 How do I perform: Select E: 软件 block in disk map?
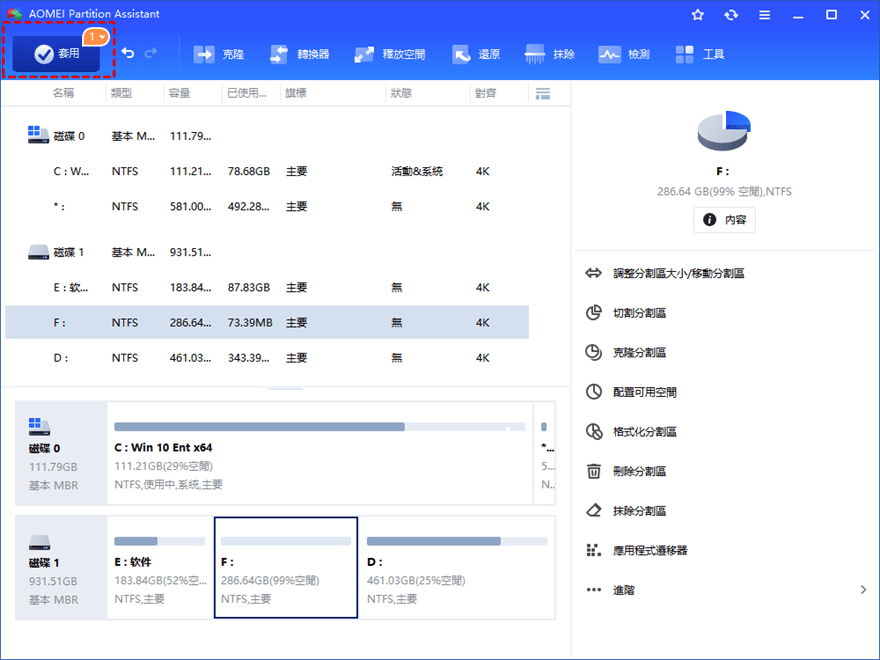pos(161,567)
